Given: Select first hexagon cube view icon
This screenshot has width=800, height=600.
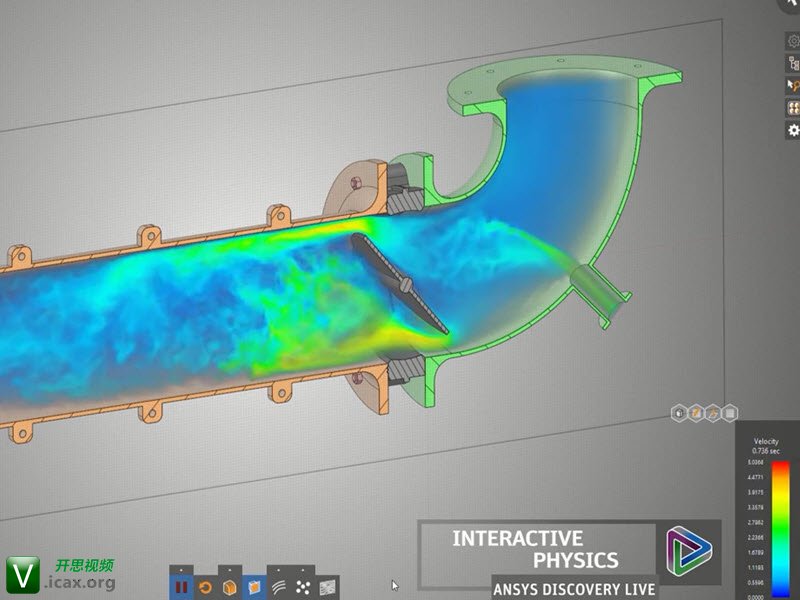Looking at the screenshot, I should pos(679,413).
